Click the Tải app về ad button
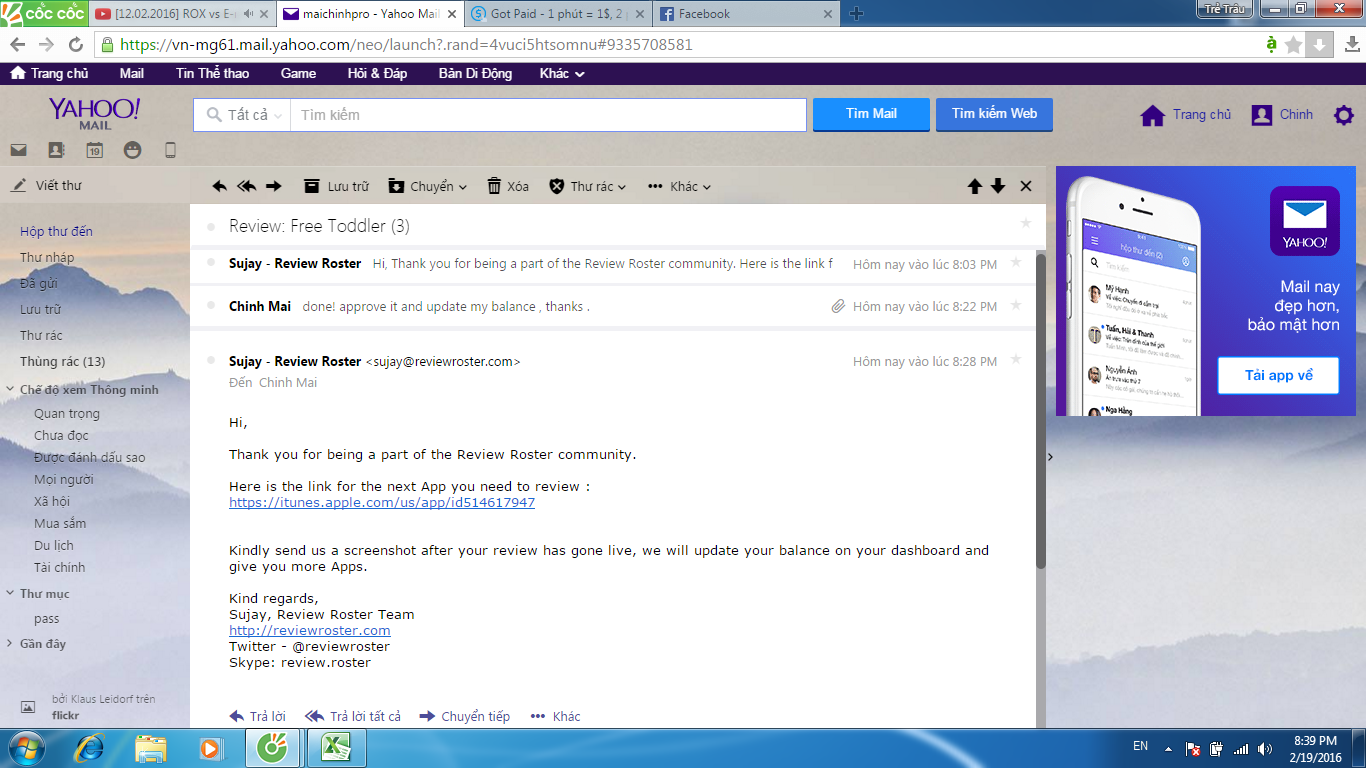The image size is (1366, 768). click(x=1278, y=375)
